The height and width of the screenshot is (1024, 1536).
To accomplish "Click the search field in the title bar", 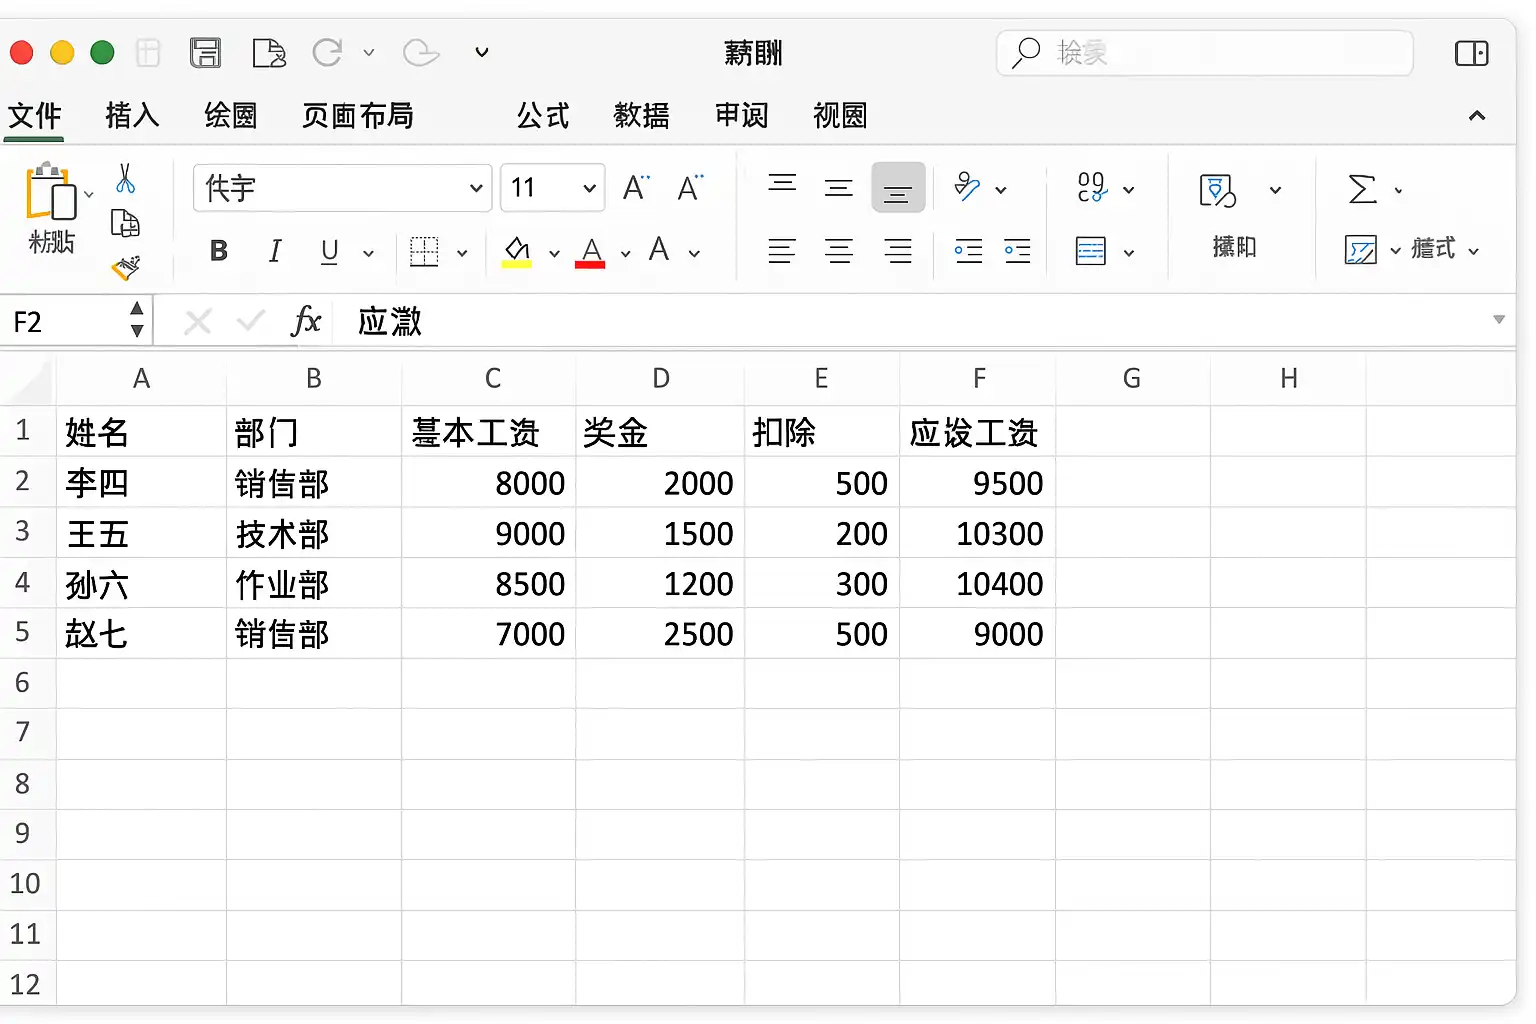I will (1205, 53).
